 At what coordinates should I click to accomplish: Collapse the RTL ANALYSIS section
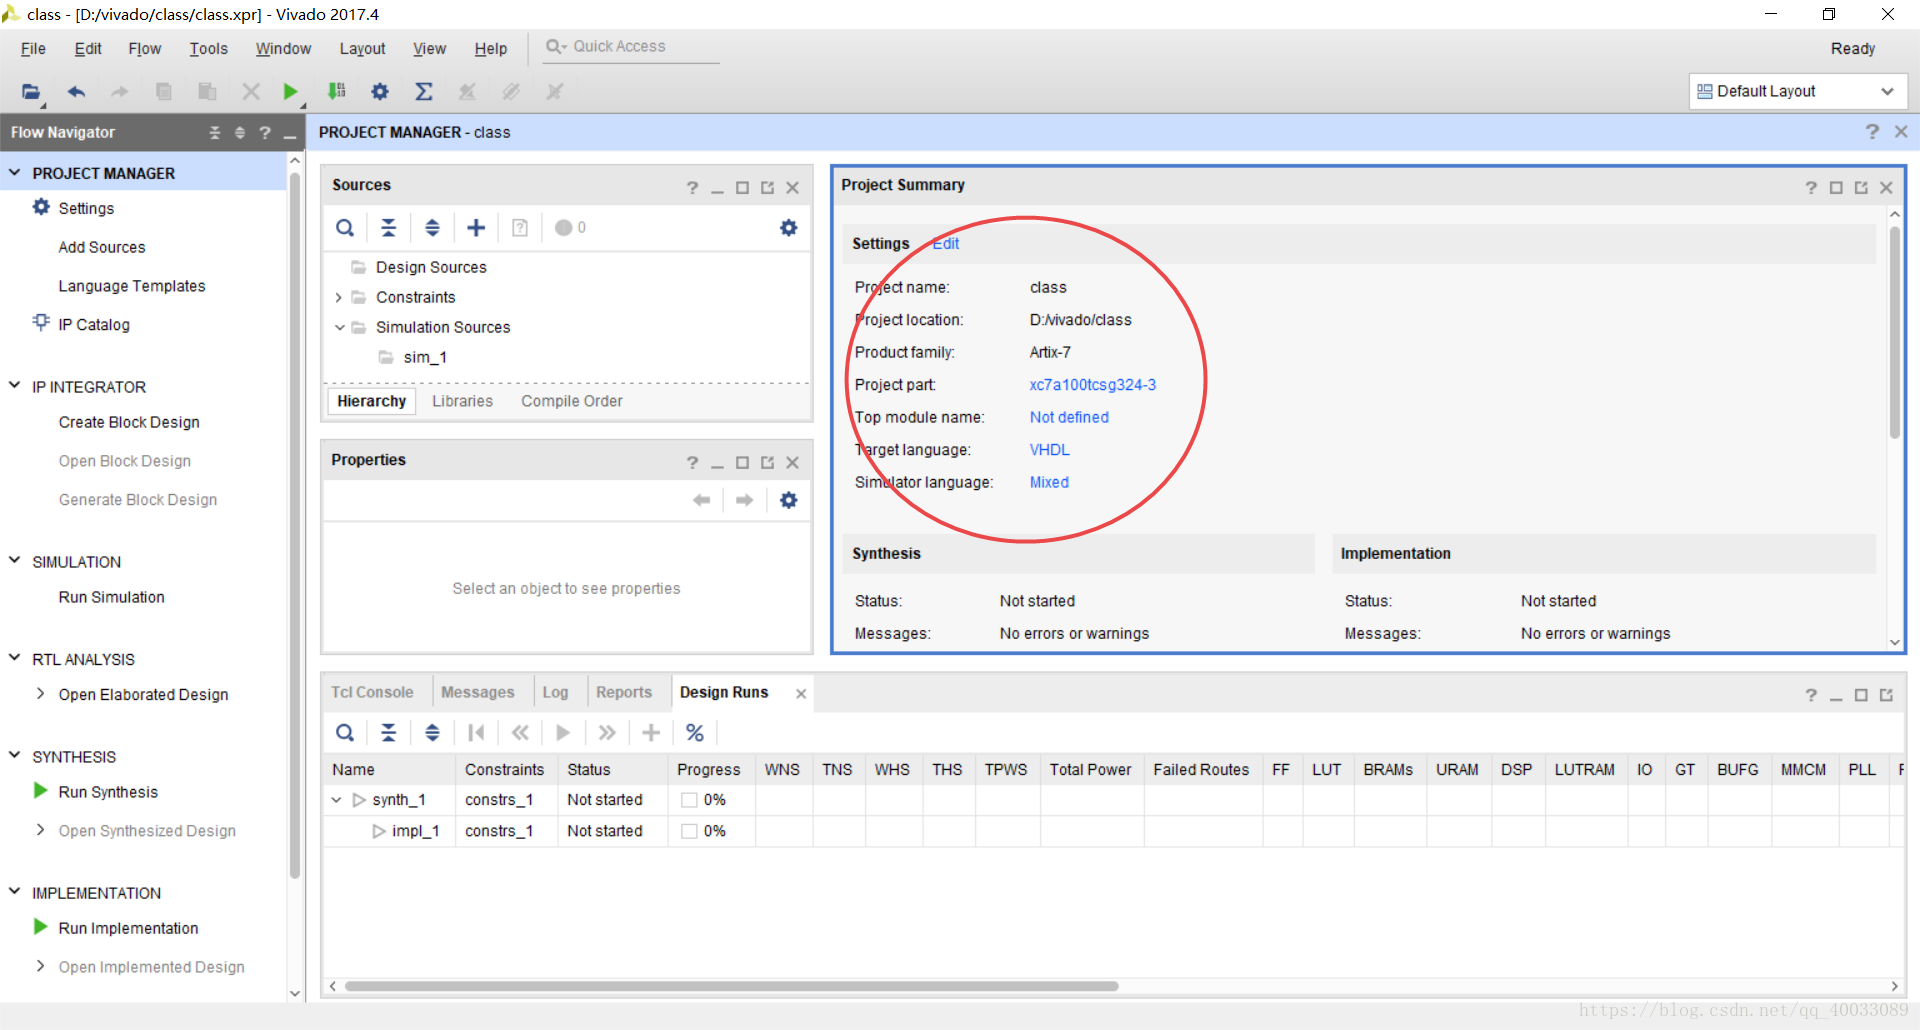15,657
